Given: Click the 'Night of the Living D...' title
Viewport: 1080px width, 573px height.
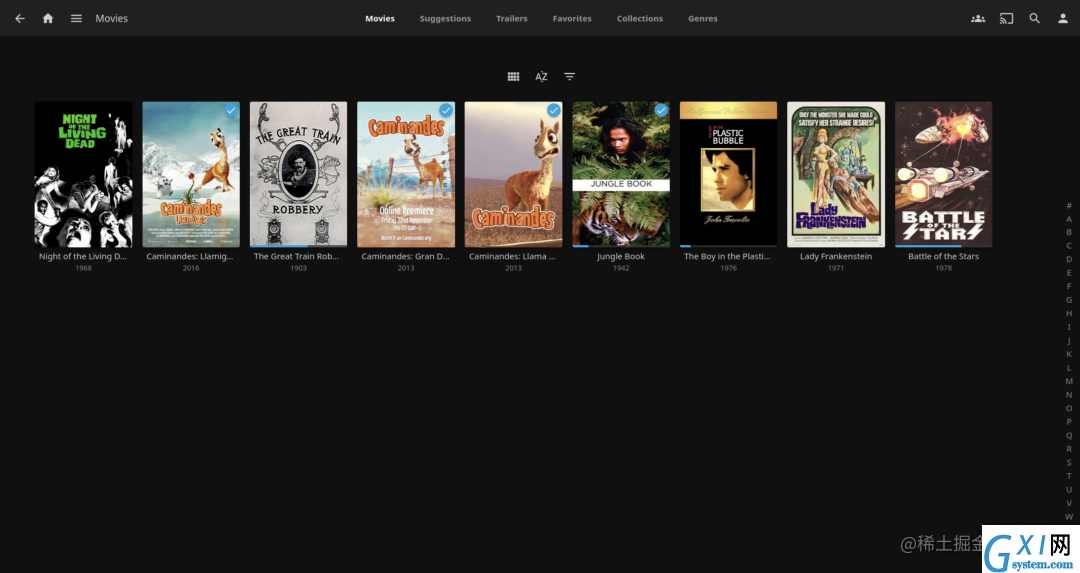Looking at the screenshot, I should pos(83,256).
